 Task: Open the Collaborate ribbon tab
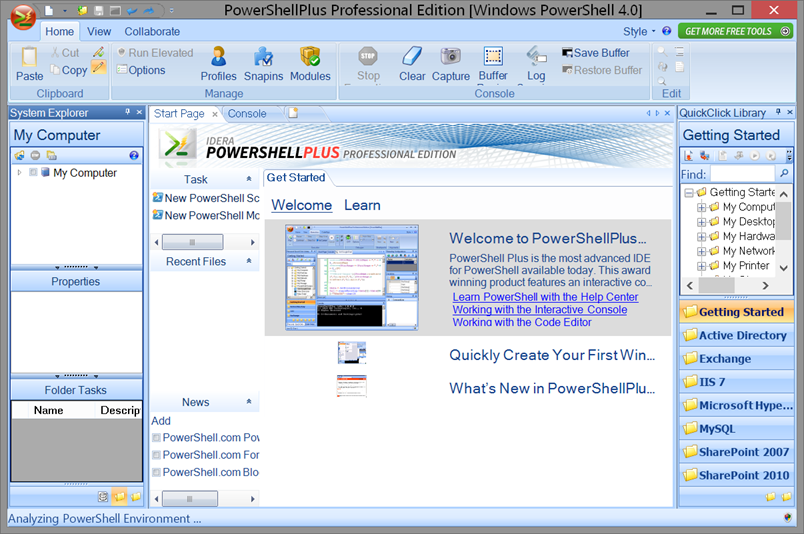coord(152,31)
